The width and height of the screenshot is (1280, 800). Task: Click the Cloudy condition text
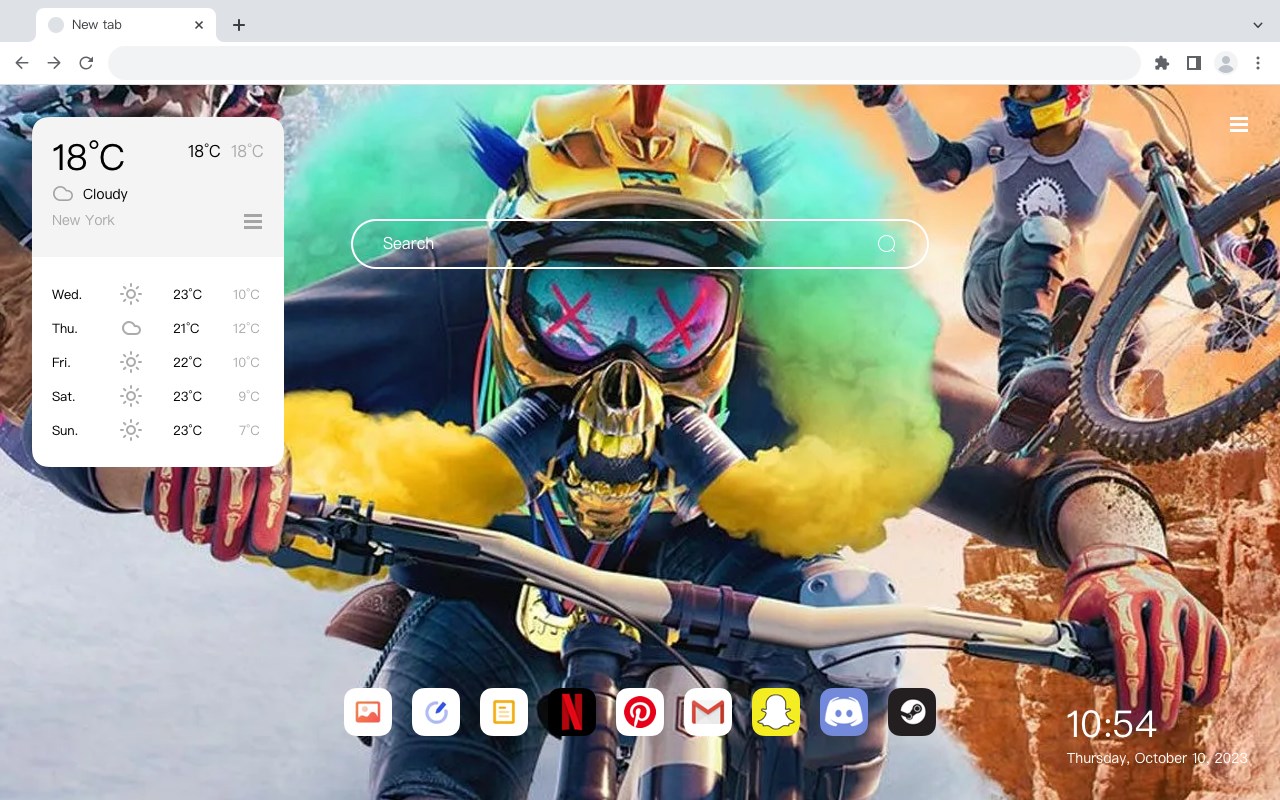click(105, 194)
